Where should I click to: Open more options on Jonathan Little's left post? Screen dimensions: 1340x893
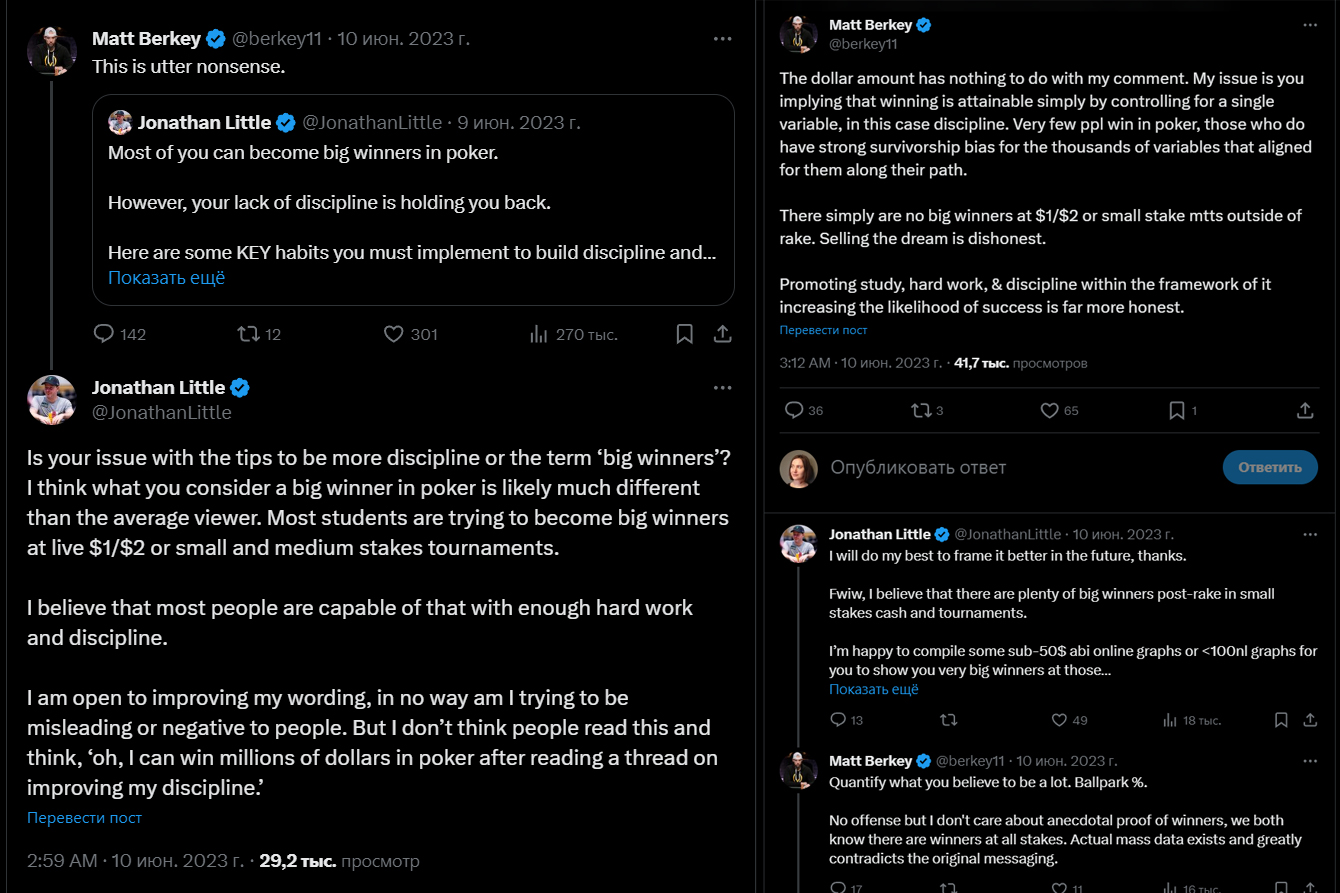pos(722,388)
